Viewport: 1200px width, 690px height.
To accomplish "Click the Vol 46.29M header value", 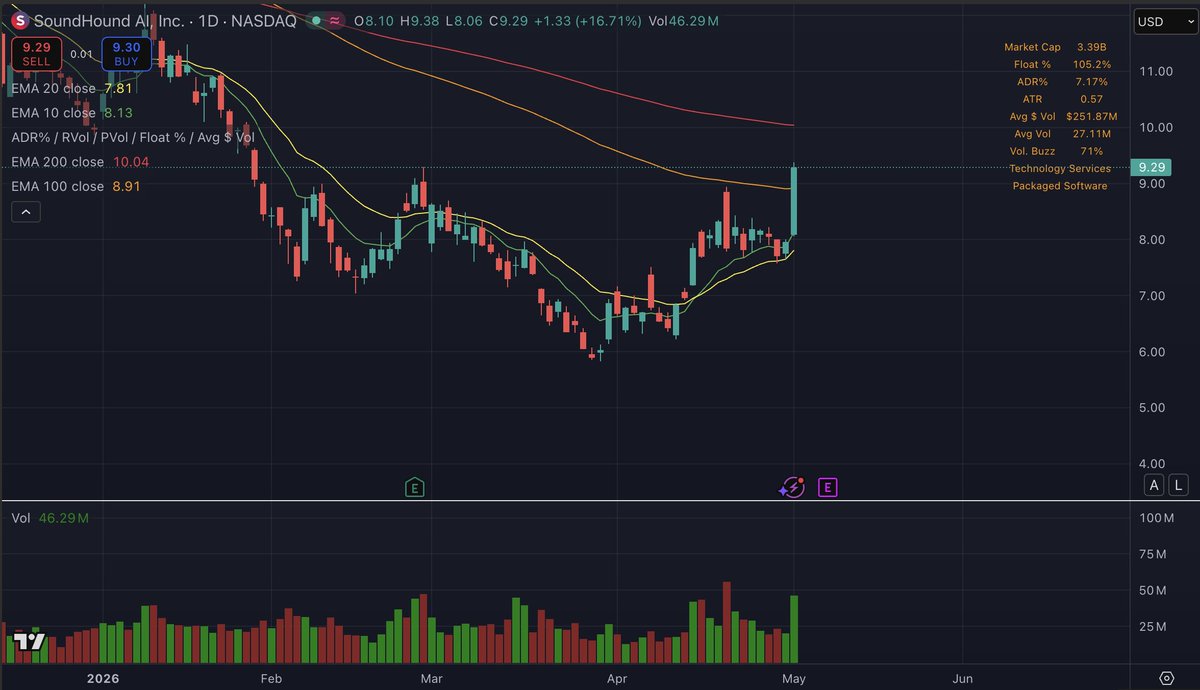I will tap(683, 21).
